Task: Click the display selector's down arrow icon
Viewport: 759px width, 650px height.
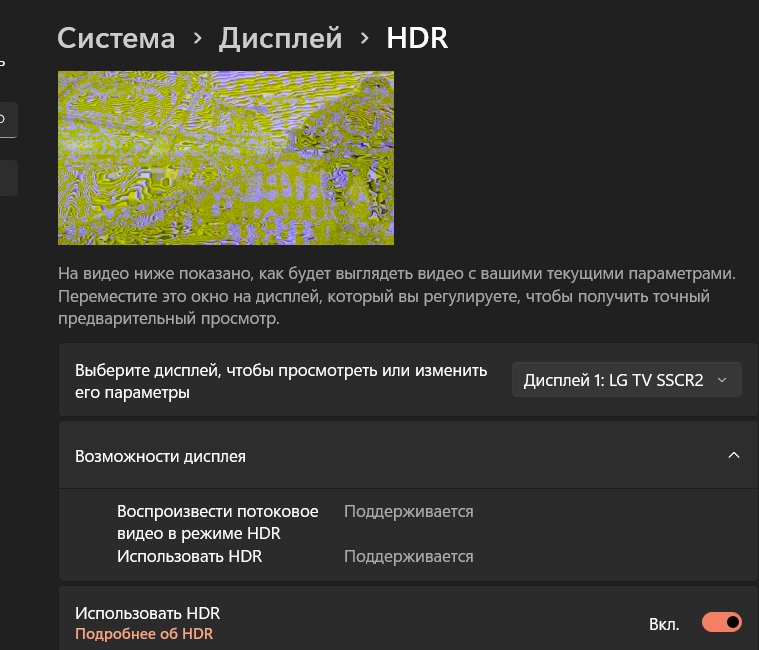Action: (x=722, y=380)
